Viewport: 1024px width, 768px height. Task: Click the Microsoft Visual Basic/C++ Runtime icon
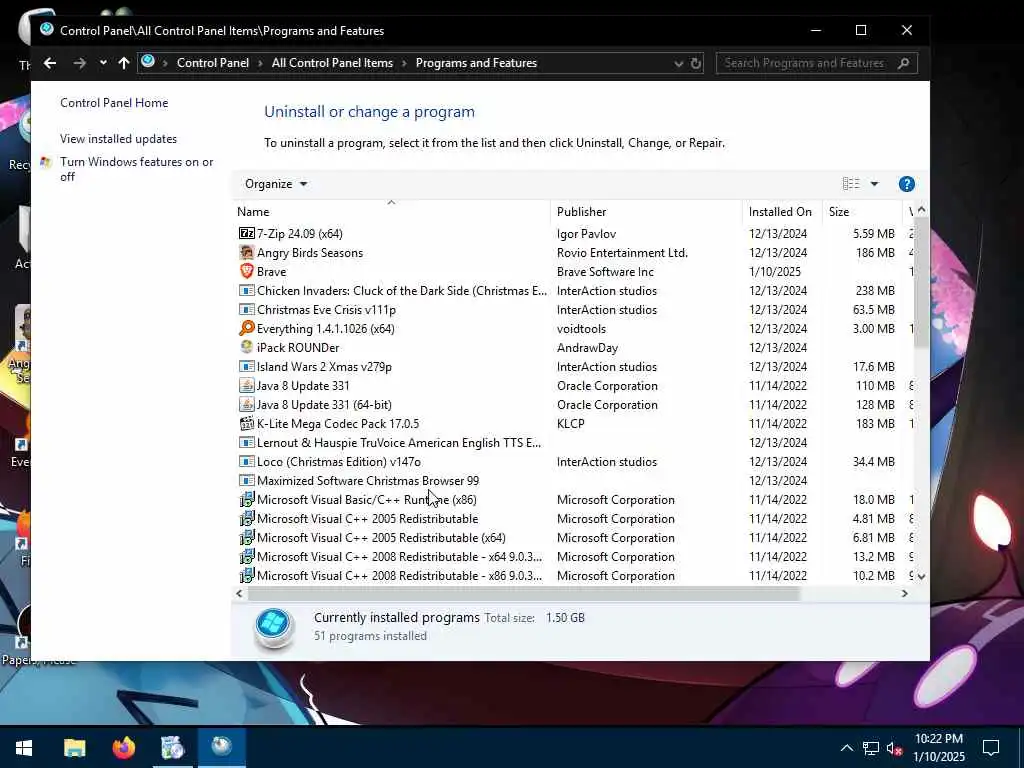tap(246, 499)
